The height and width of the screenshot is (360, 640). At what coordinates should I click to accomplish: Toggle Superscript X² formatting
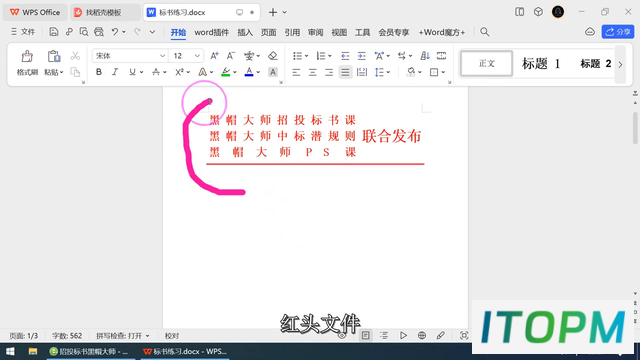(x=179, y=72)
